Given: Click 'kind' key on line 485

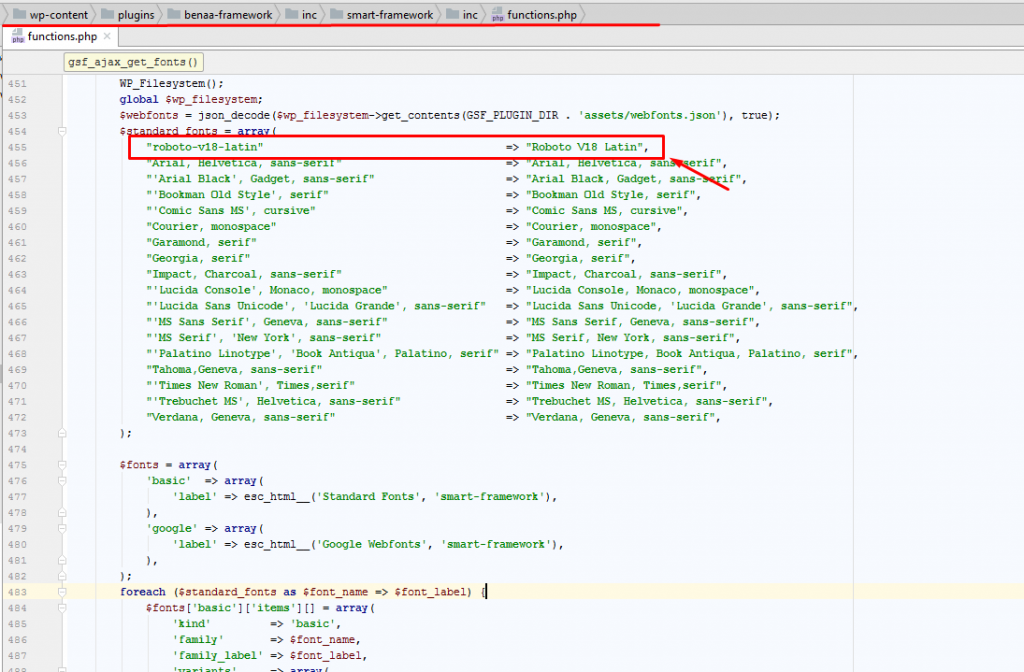Looking at the screenshot, I should [191, 624].
